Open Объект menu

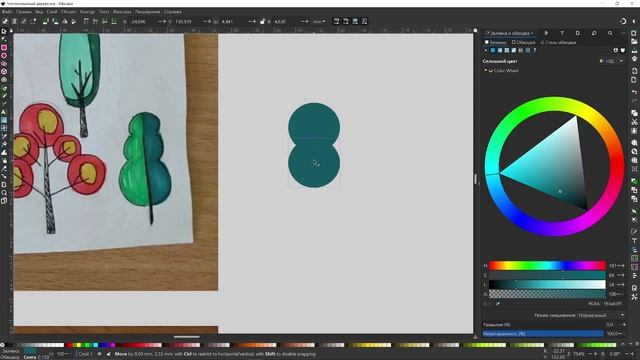point(69,12)
